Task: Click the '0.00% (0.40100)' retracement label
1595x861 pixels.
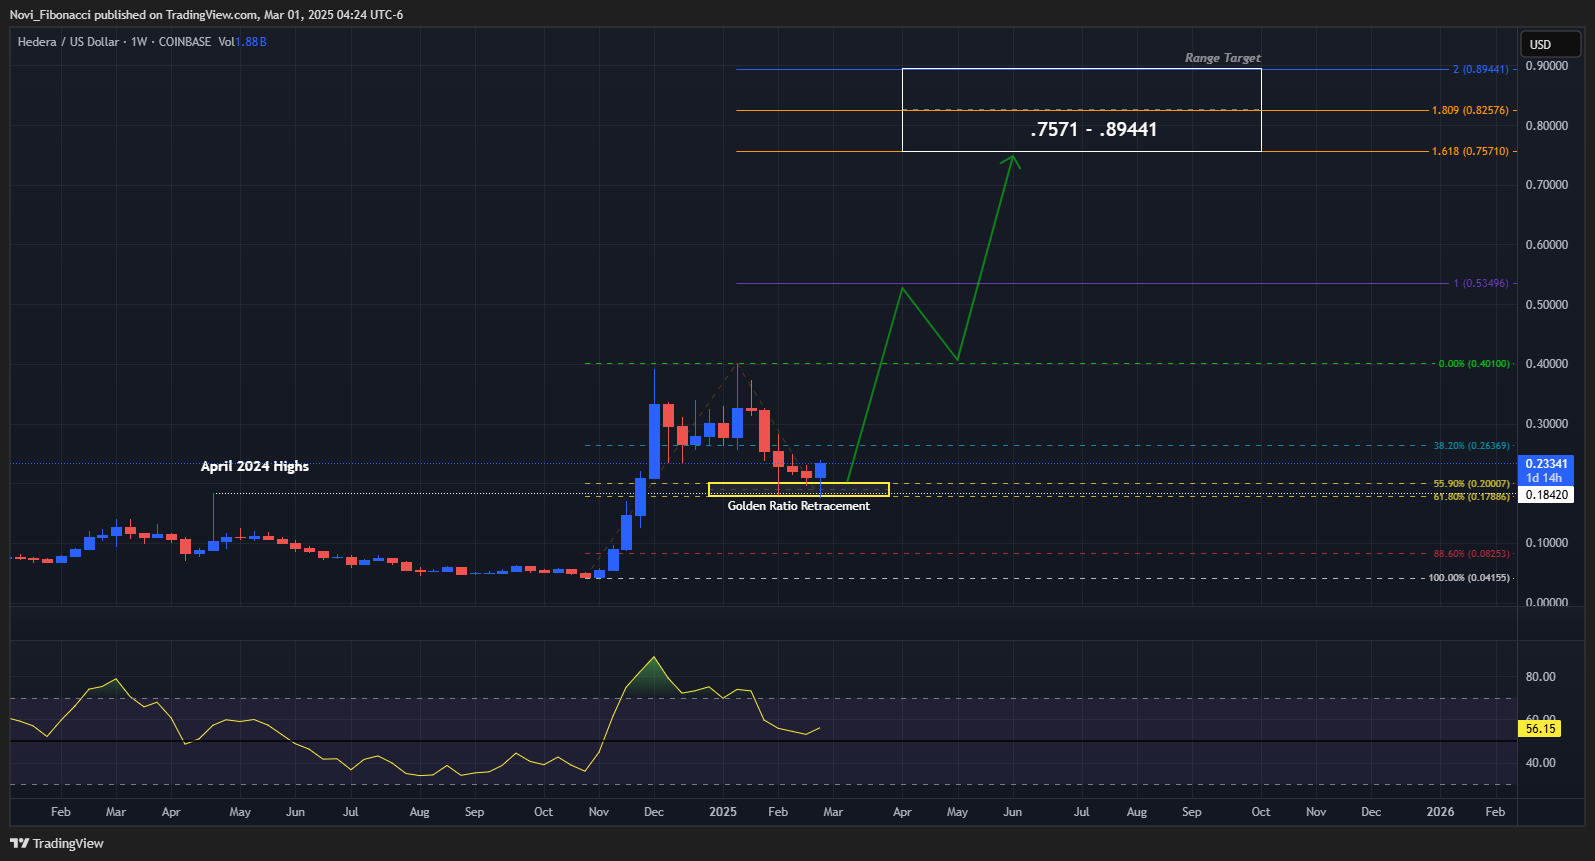Action: click(1474, 364)
